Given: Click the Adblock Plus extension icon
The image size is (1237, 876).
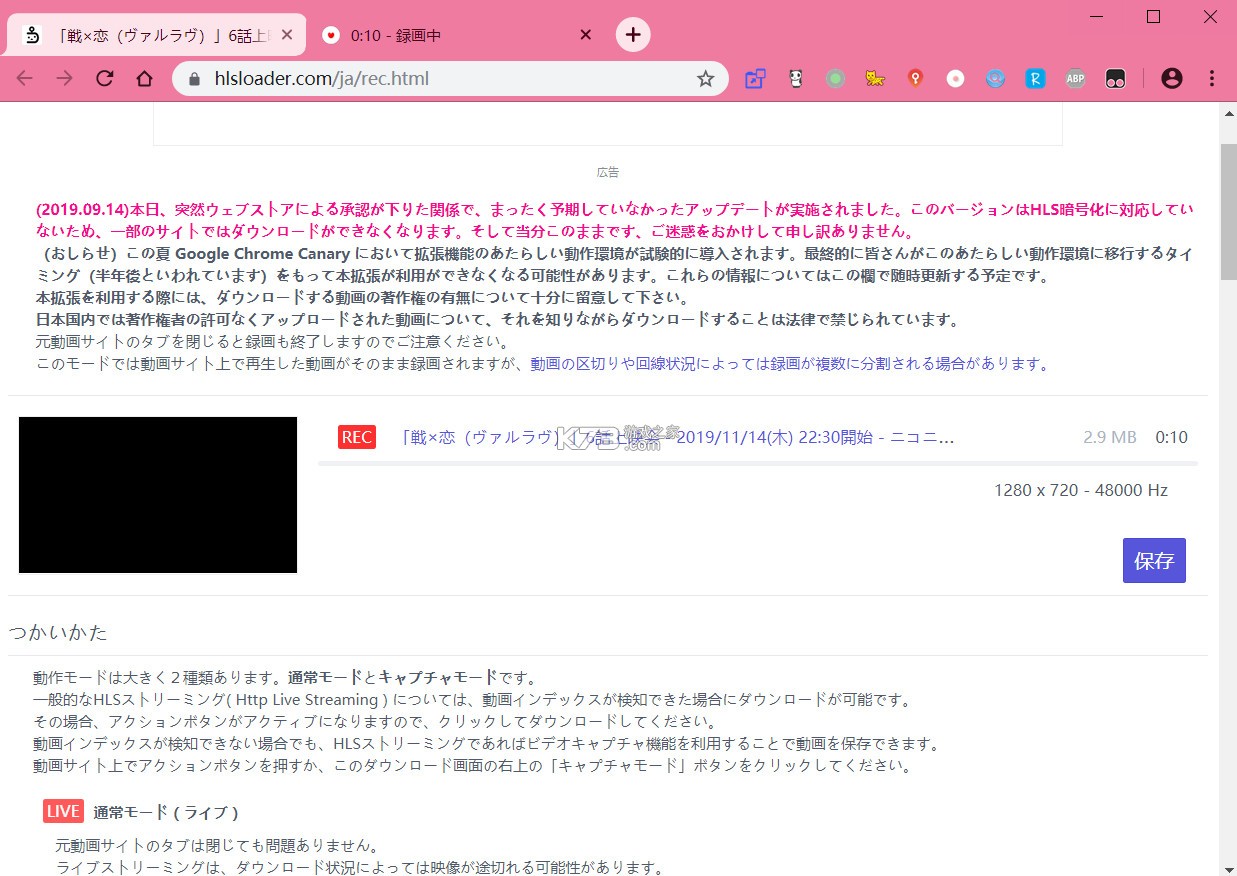Looking at the screenshot, I should point(1075,78).
